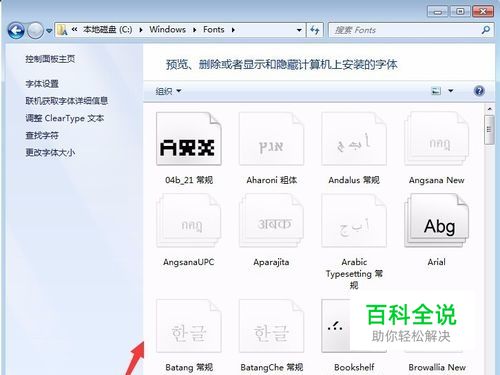
Task: Click the scrollbar up arrow
Action: point(489,109)
